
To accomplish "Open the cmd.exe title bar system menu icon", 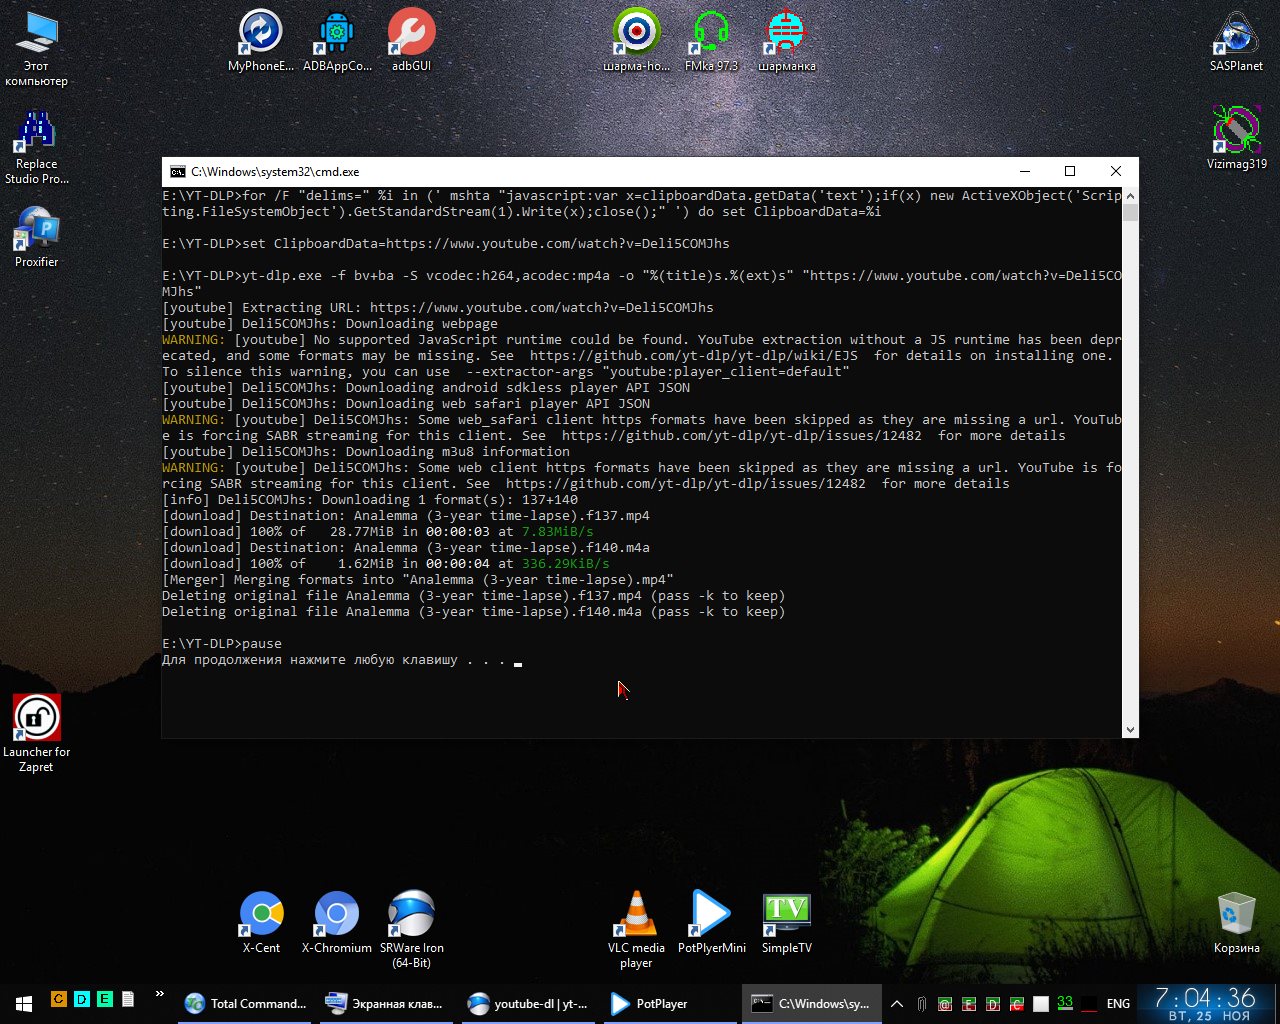I will point(177,171).
